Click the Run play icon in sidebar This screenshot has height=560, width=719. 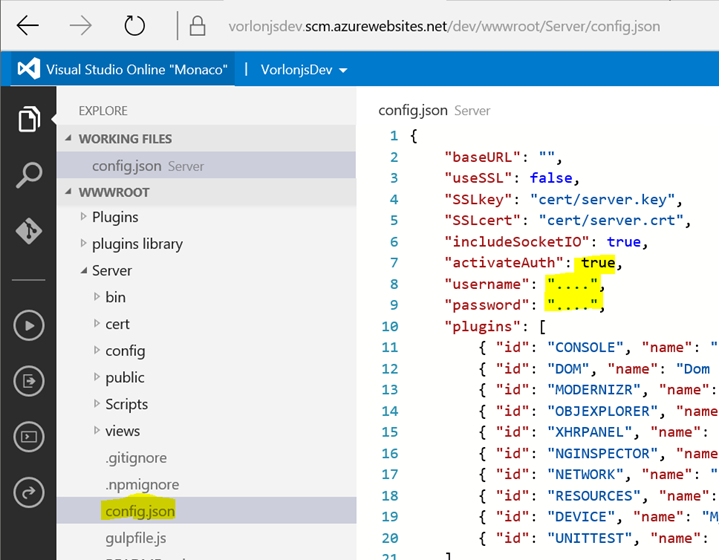click(28, 325)
